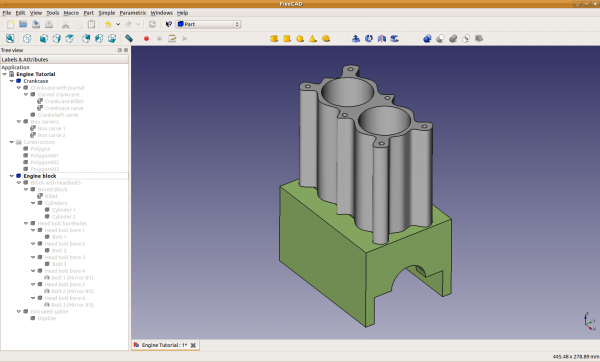Screen dimensions: 600x362
Task: Switch to axonometric view cube icon
Action: click(x=27, y=38)
